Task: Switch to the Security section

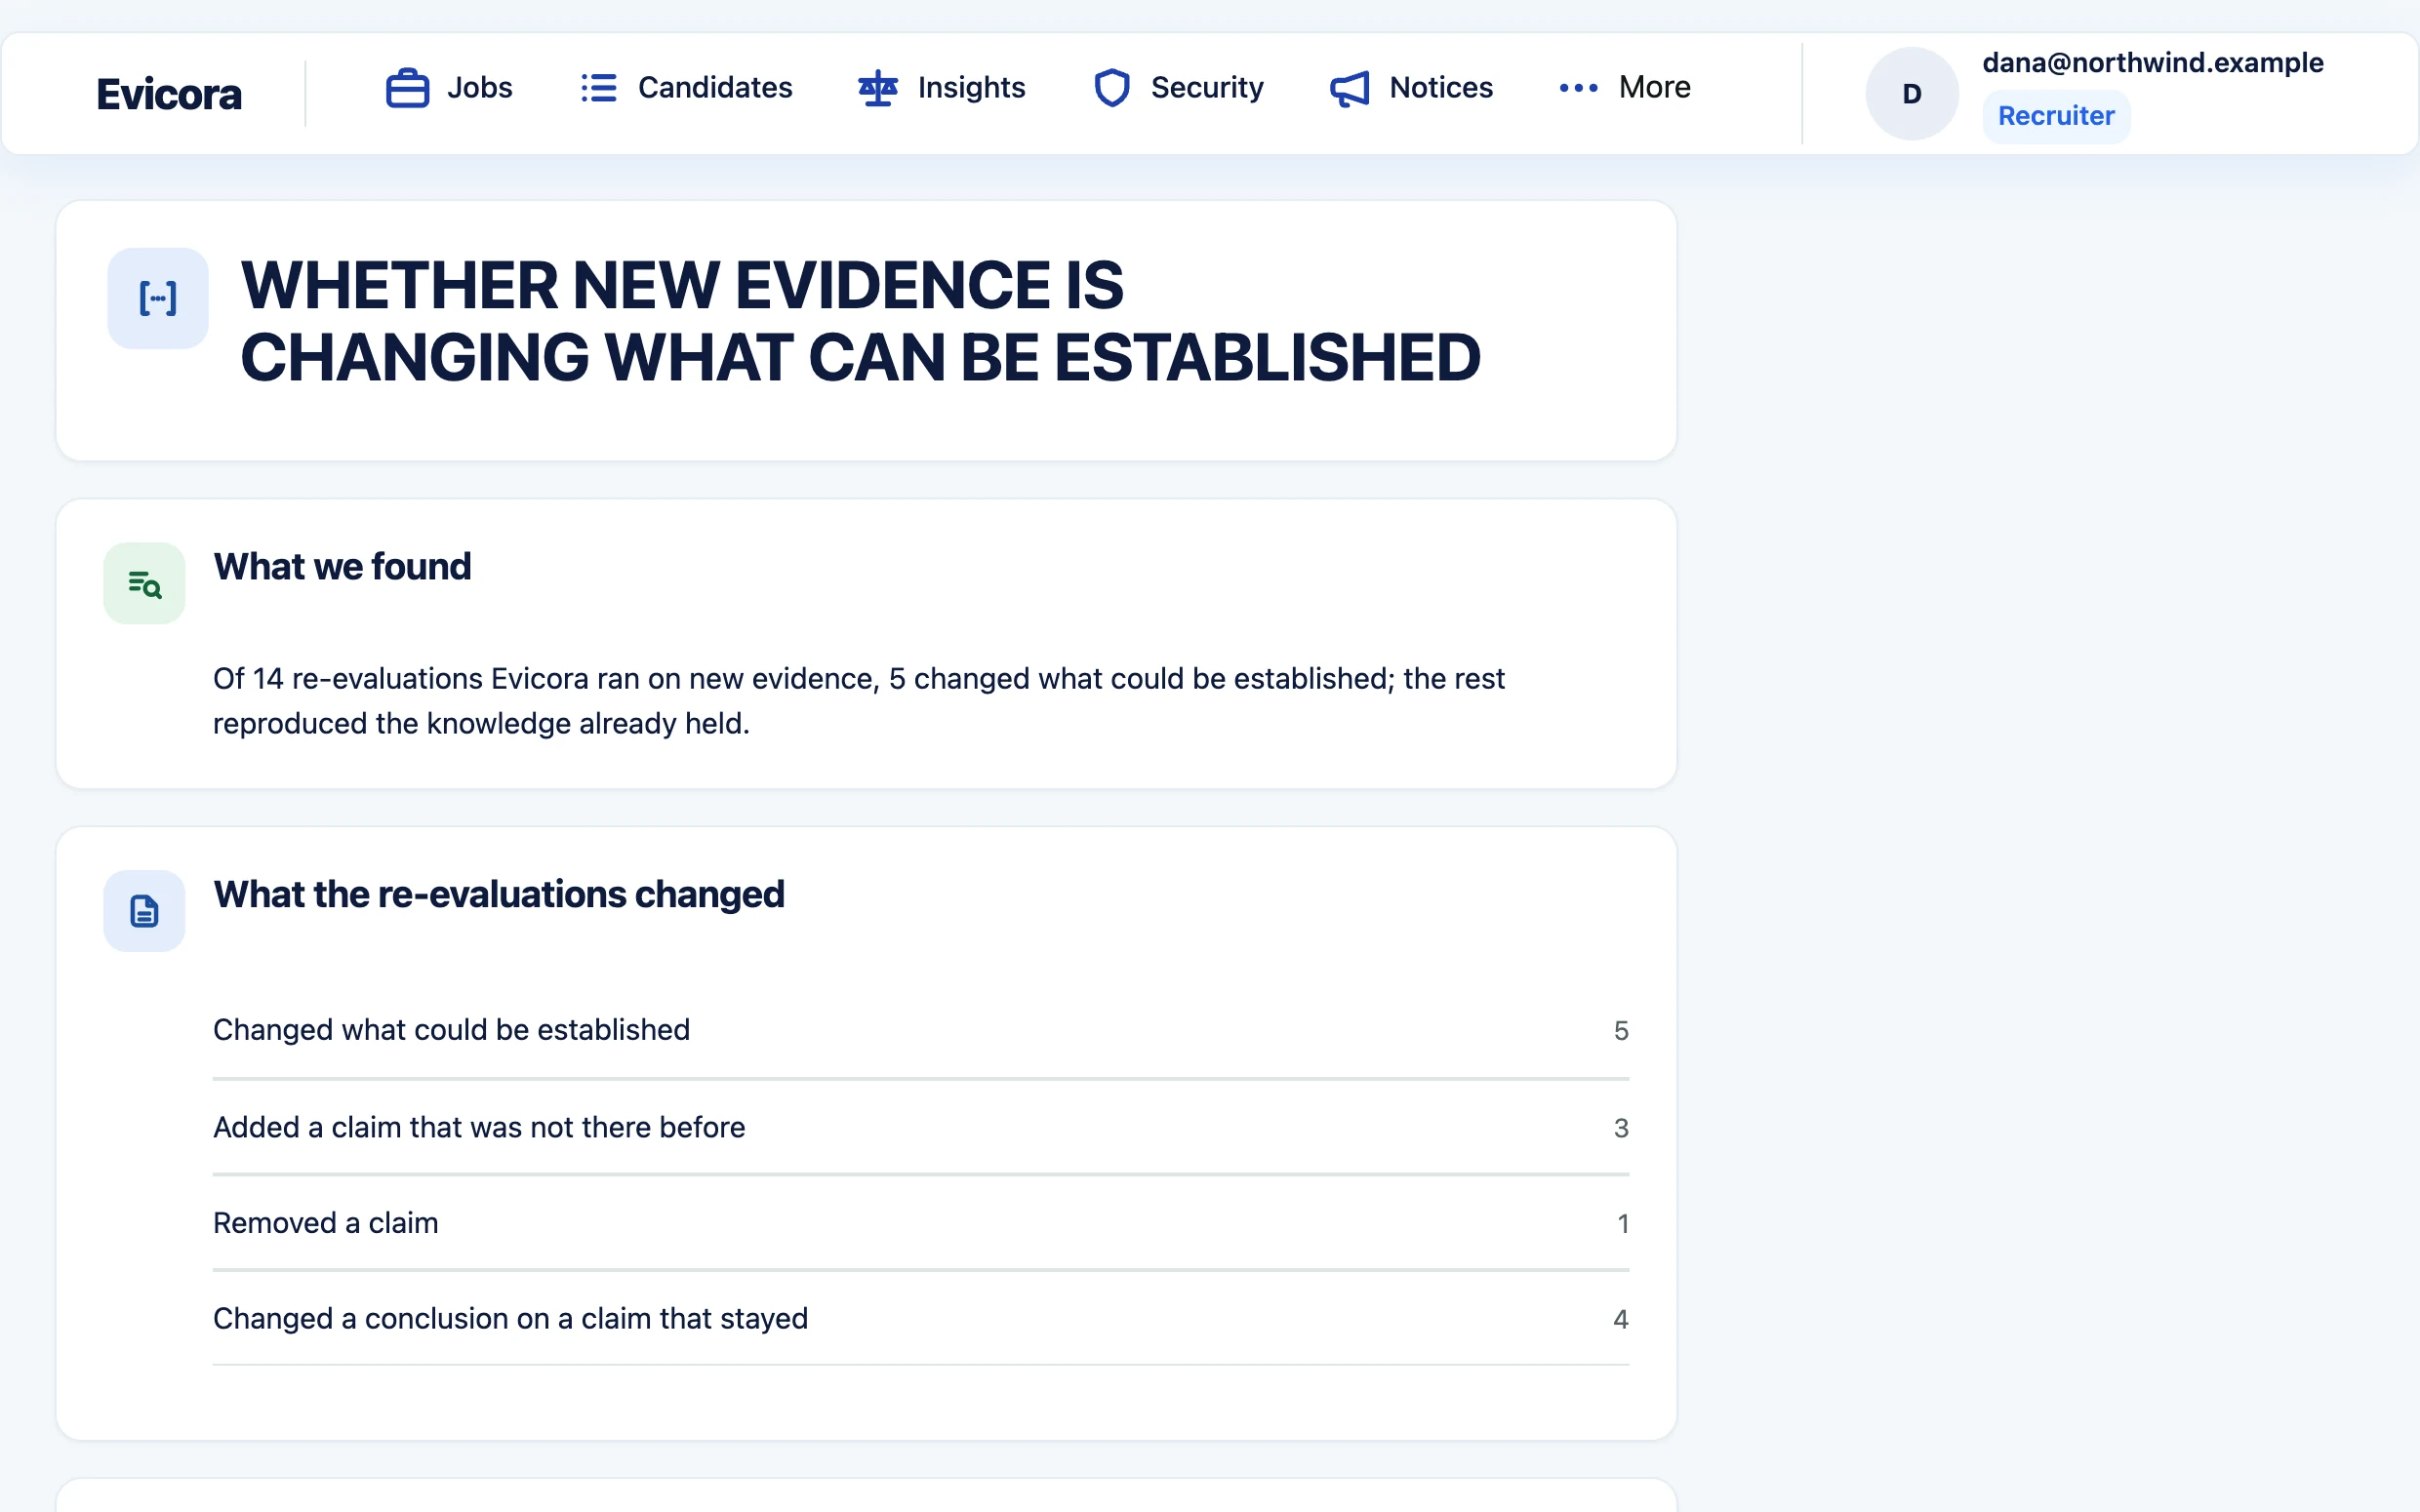Action: coord(1177,88)
